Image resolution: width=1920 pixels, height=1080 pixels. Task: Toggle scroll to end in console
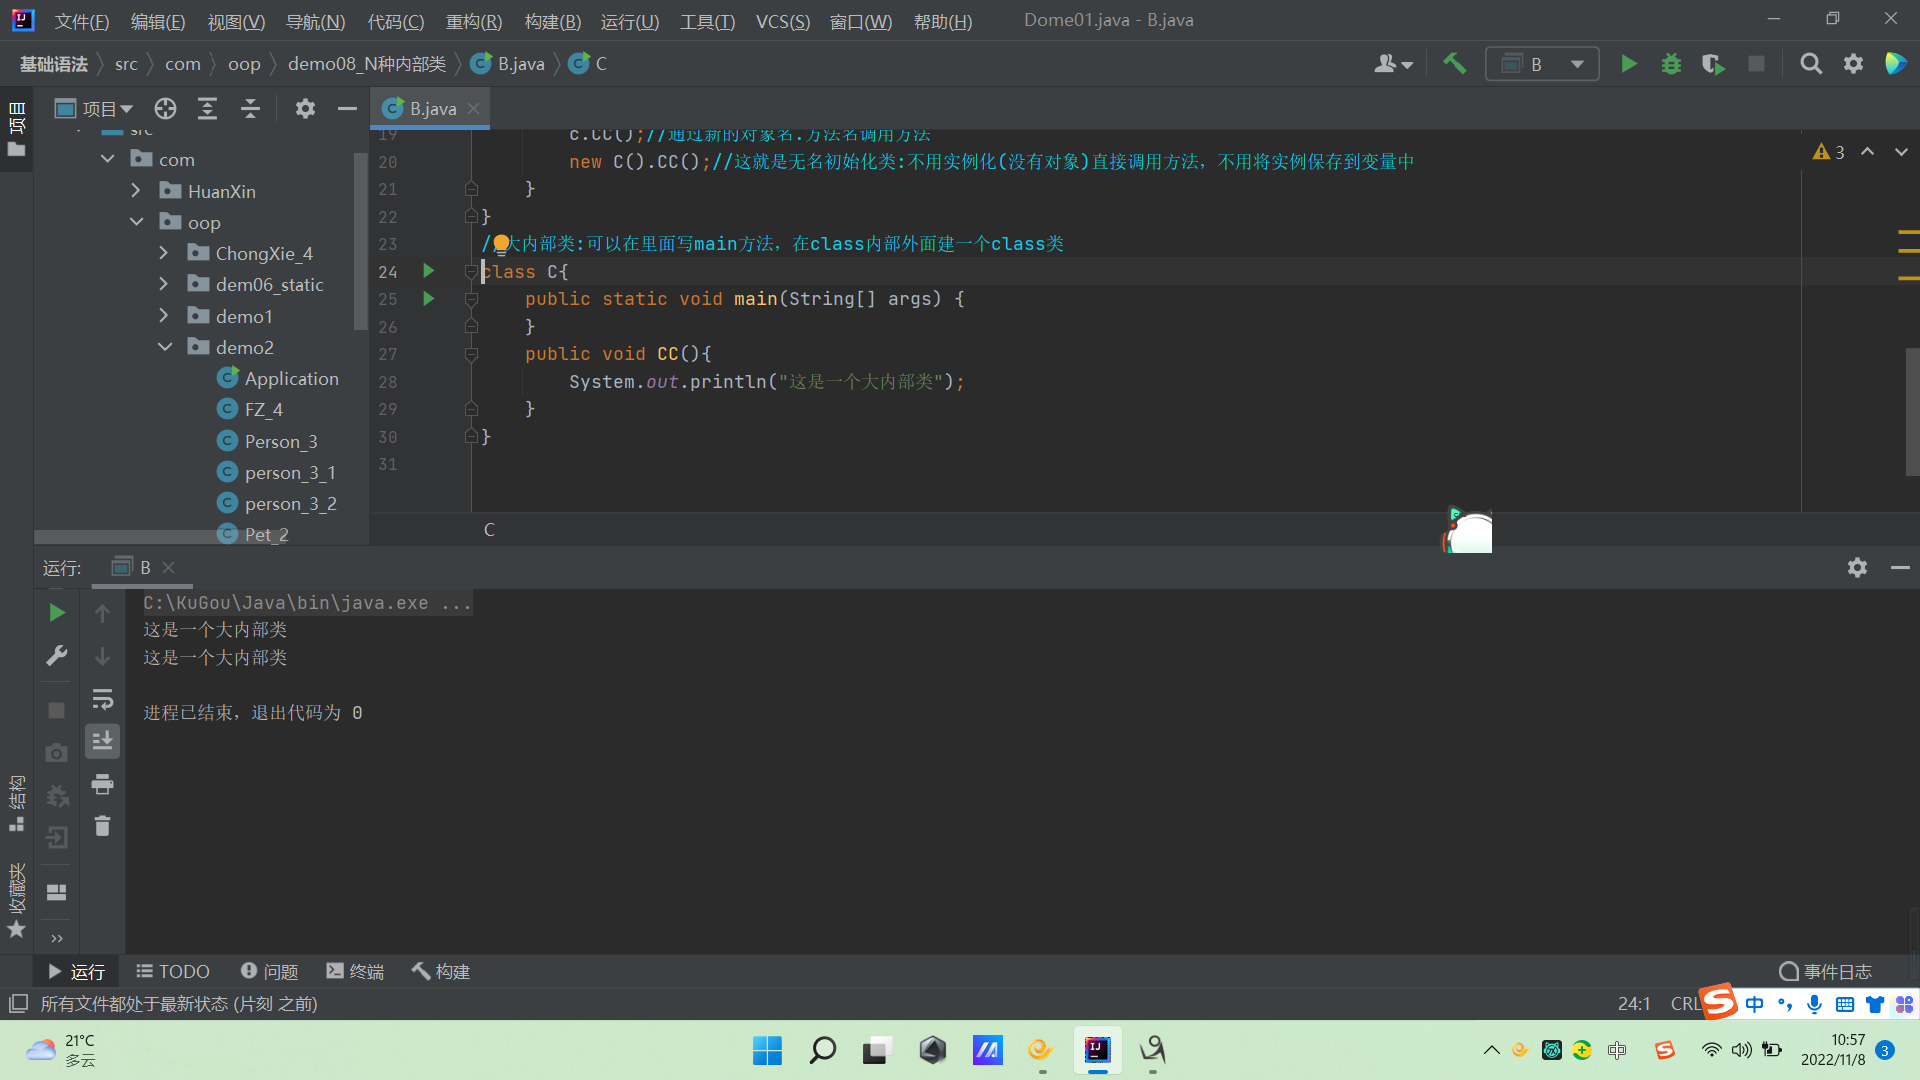pos(102,741)
